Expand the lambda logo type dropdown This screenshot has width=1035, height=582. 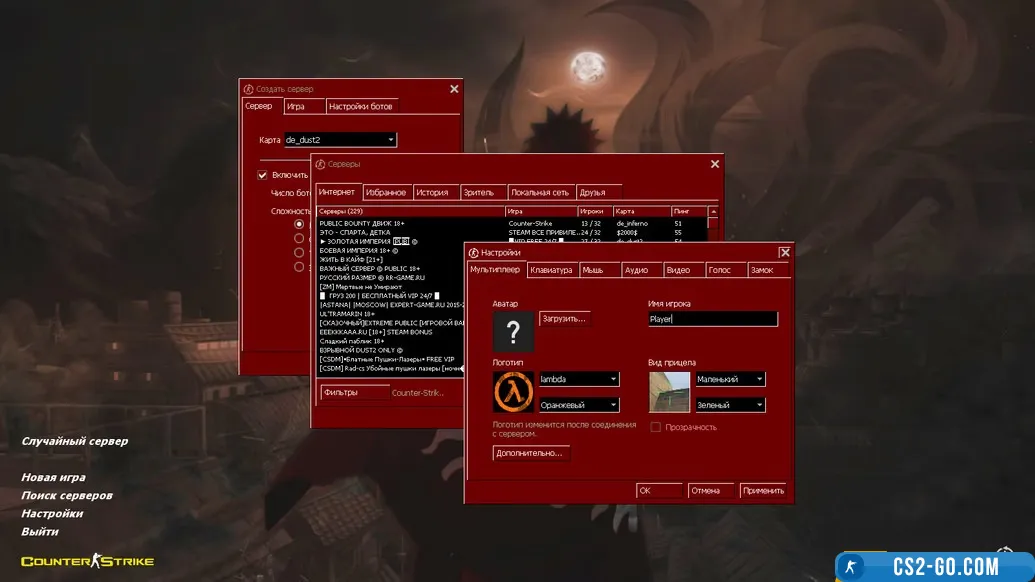(x=578, y=379)
